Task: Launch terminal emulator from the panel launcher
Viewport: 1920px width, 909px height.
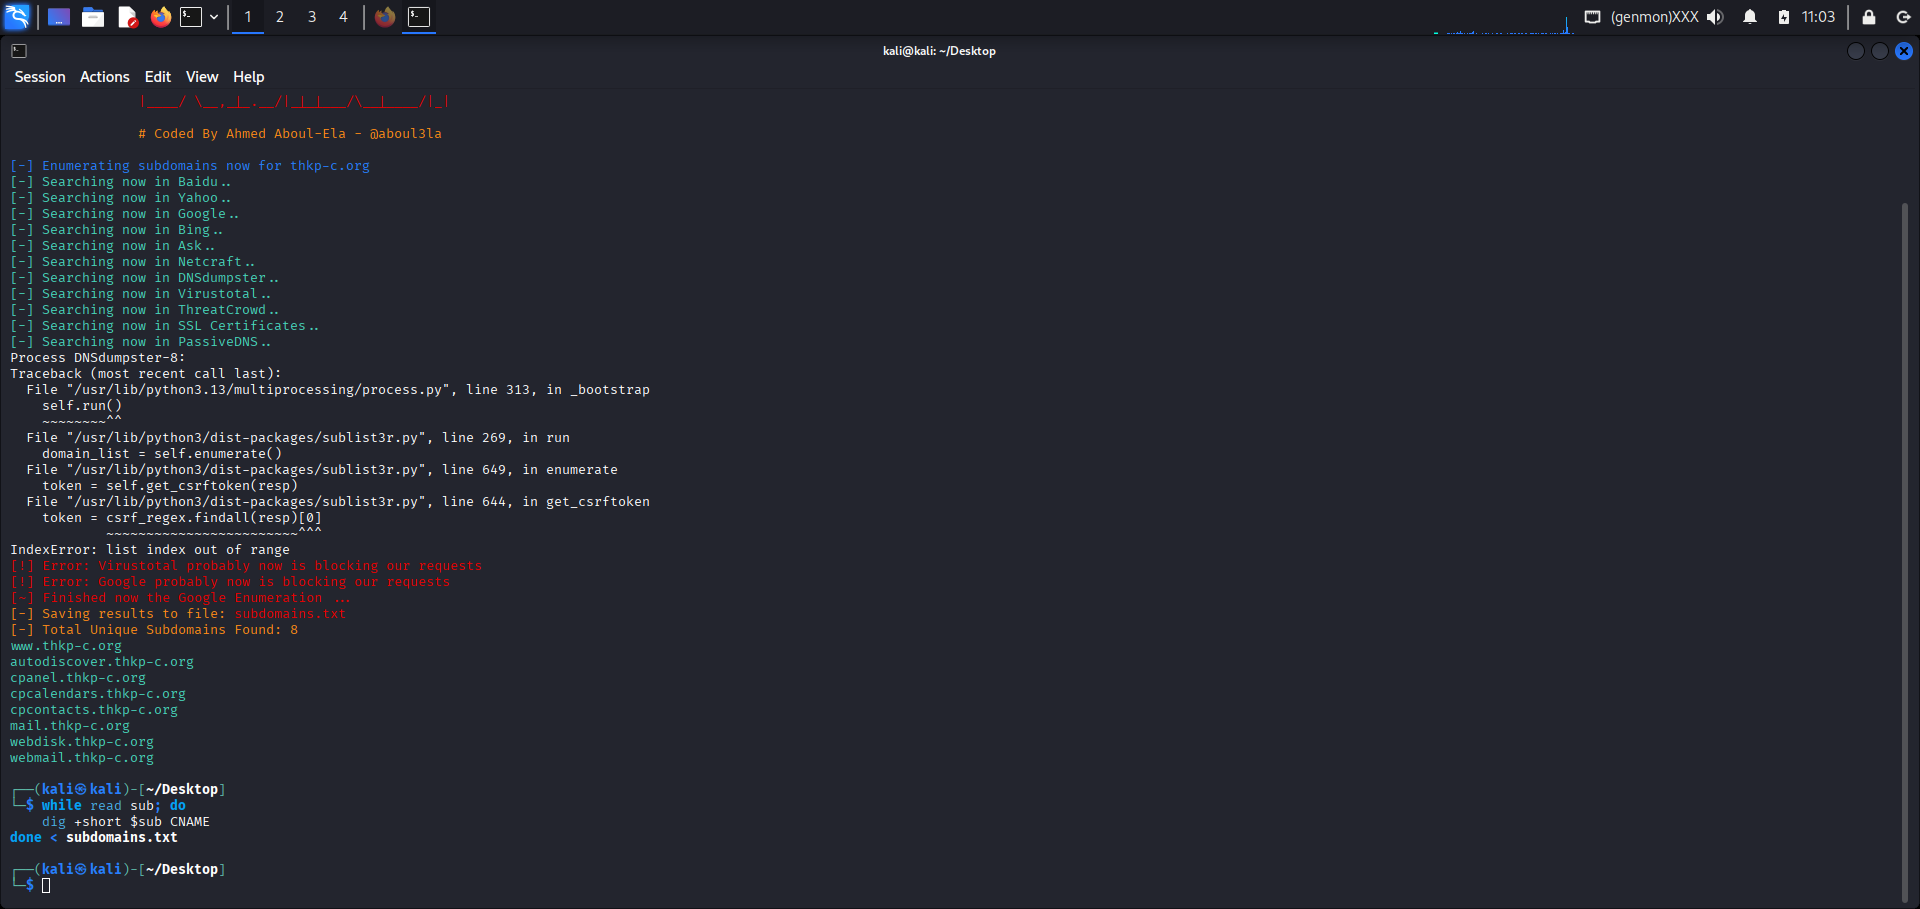Action: pyautogui.click(x=191, y=17)
